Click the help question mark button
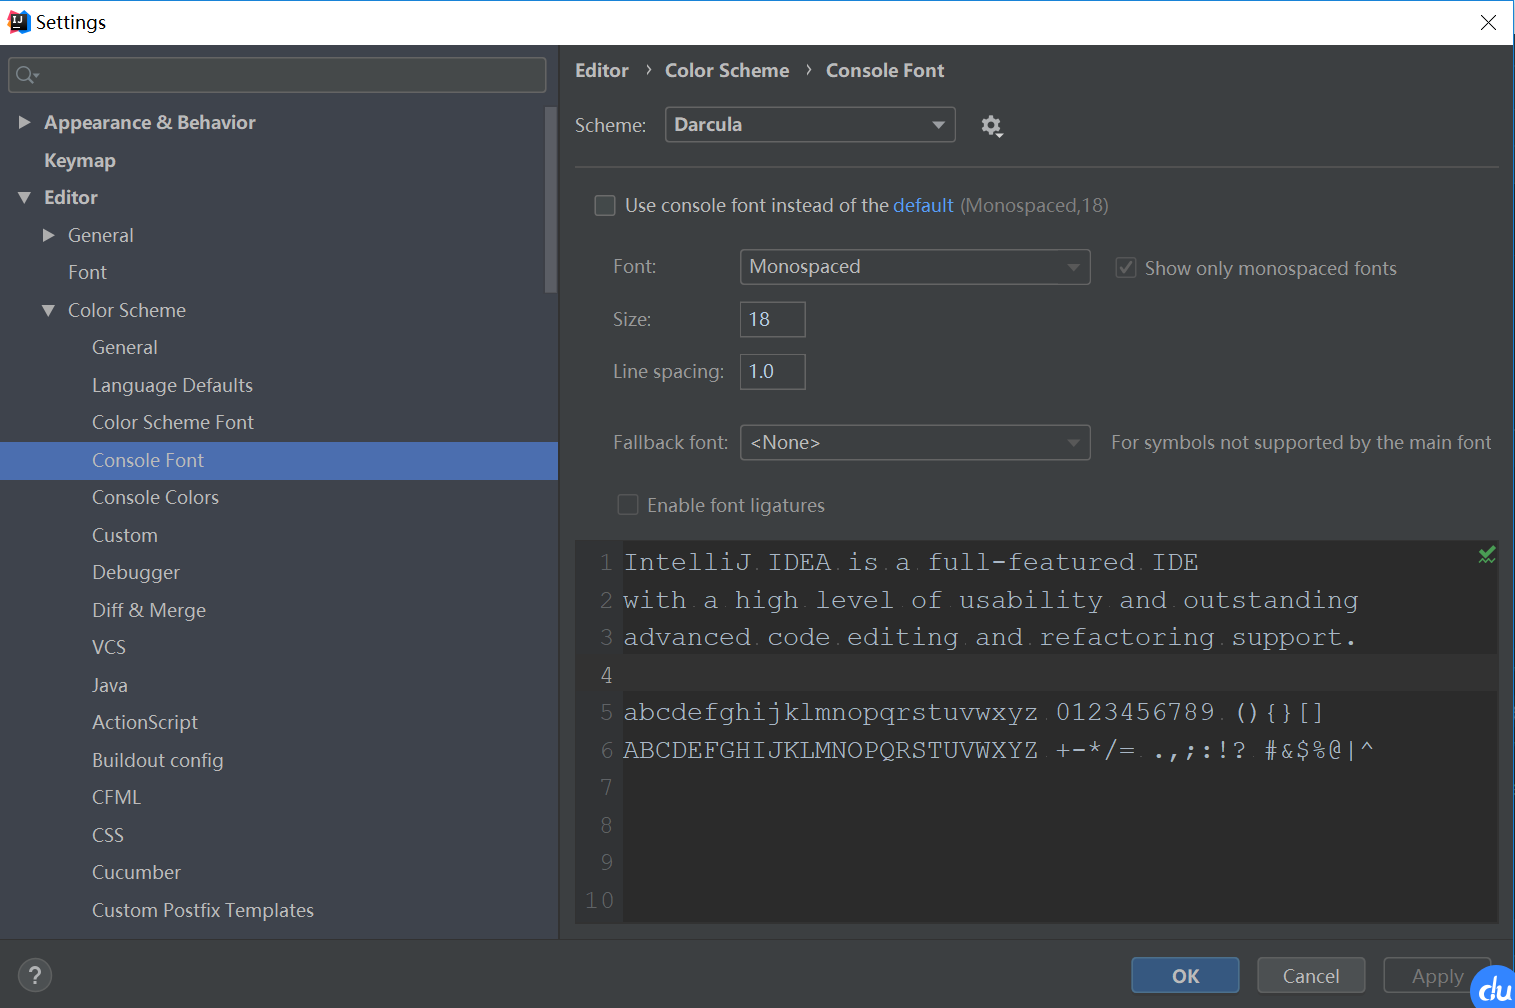The width and height of the screenshot is (1515, 1008). (35, 975)
